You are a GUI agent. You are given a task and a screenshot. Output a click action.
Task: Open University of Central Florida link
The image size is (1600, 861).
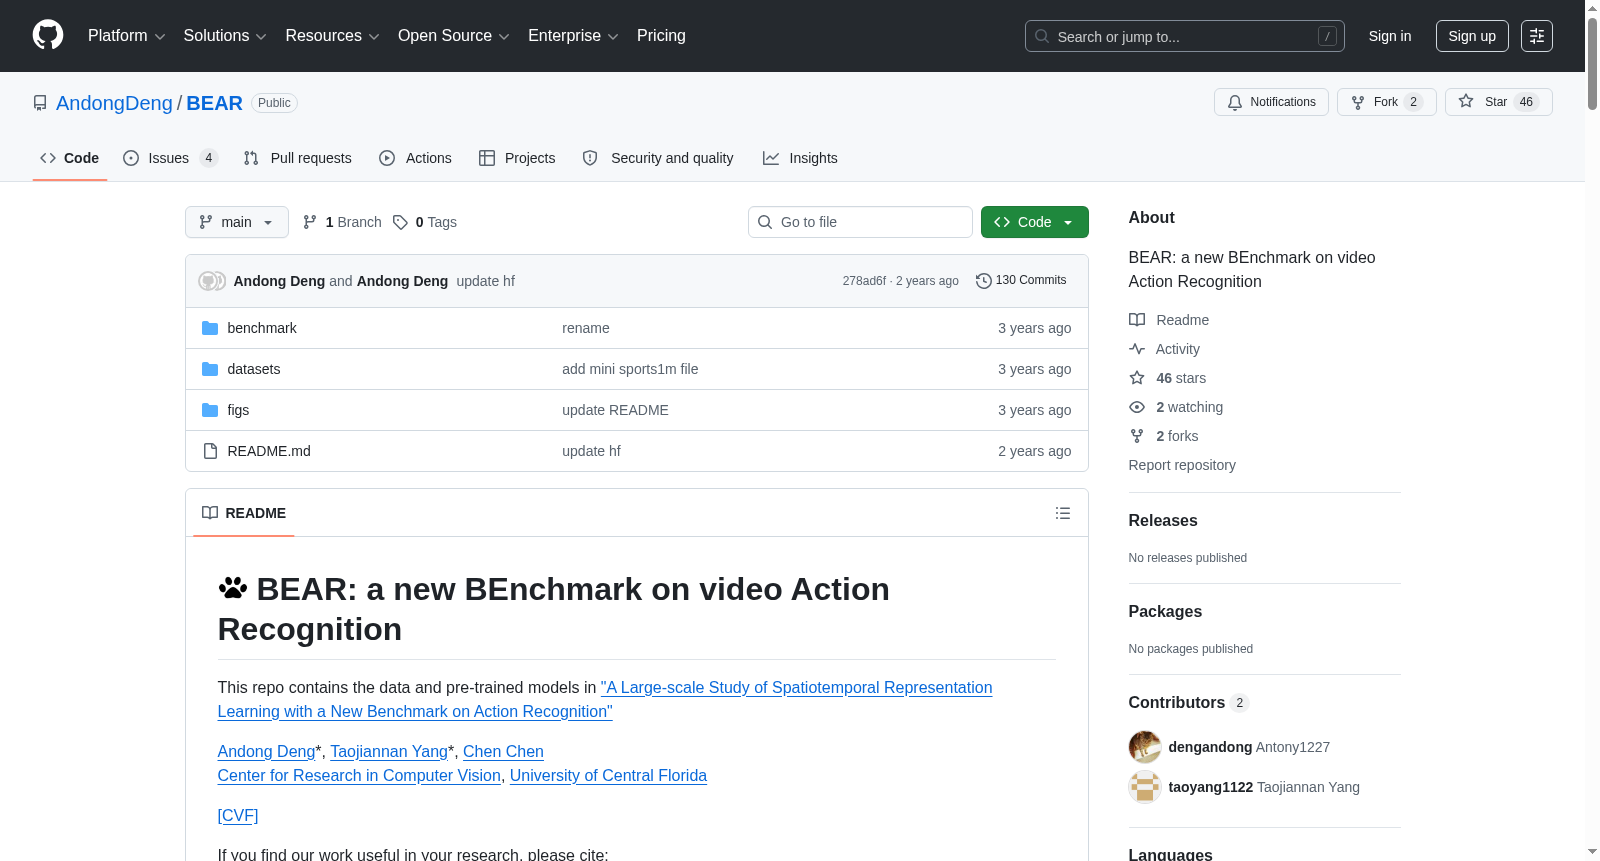[608, 775]
